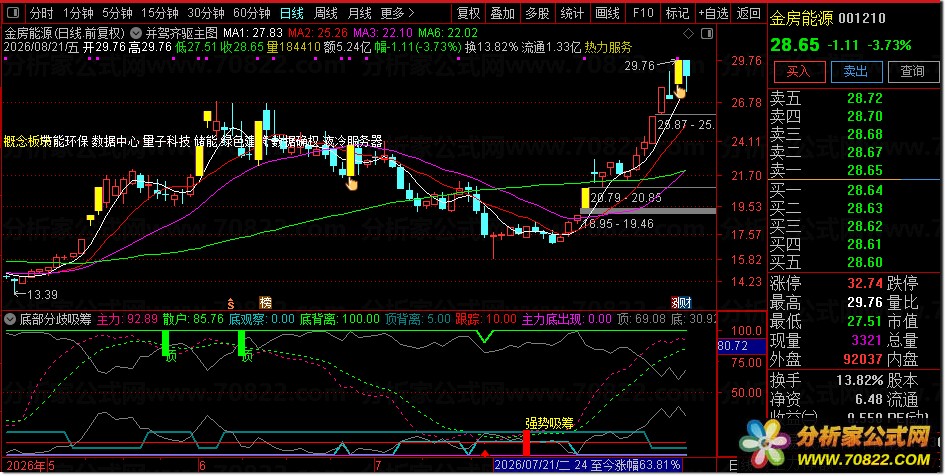The width and height of the screenshot is (947, 476).
Task: Click the MA1: 27.83 value
Action: pyautogui.click(x=253, y=33)
